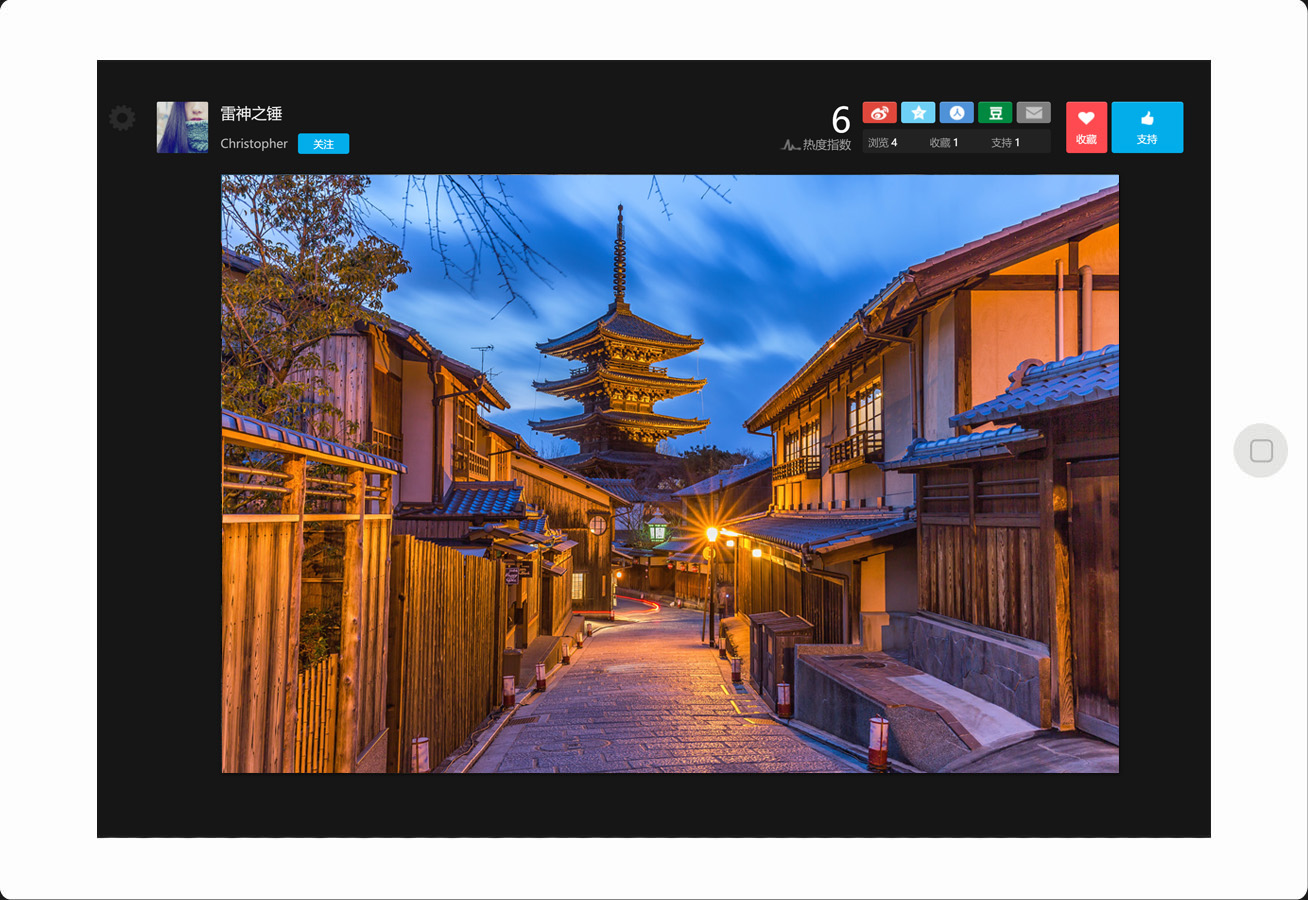
Task: Click the 关注 follow button
Action: 323,144
